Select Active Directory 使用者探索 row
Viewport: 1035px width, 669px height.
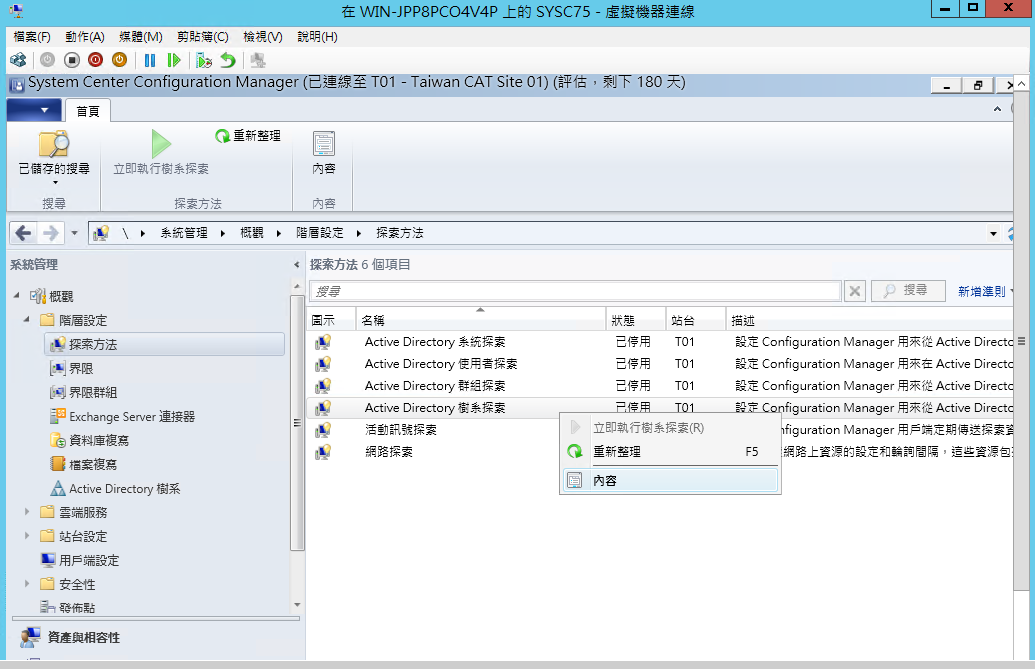(660, 364)
